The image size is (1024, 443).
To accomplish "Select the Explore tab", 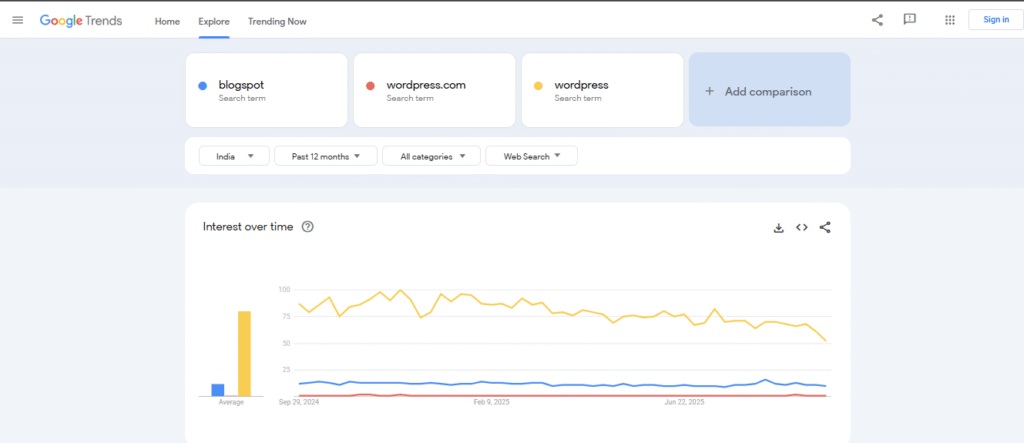I will coord(214,22).
